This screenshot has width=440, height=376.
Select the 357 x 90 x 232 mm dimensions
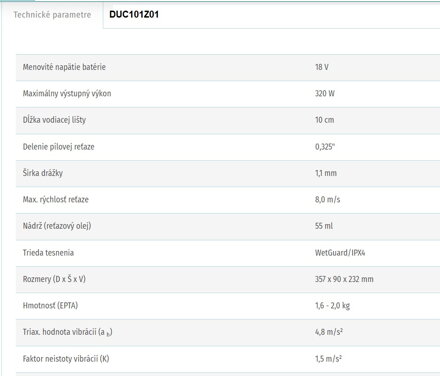(344, 279)
